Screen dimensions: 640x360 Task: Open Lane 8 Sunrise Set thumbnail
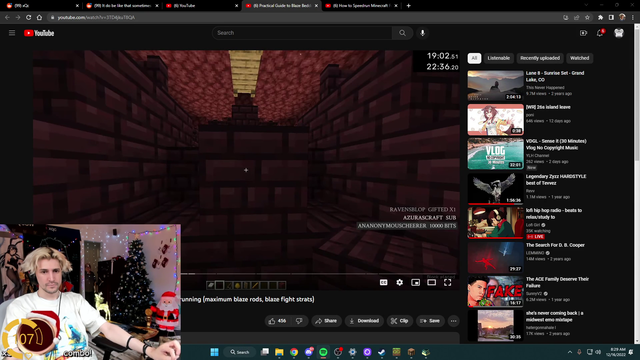pyautogui.click(x=496, y=85)
